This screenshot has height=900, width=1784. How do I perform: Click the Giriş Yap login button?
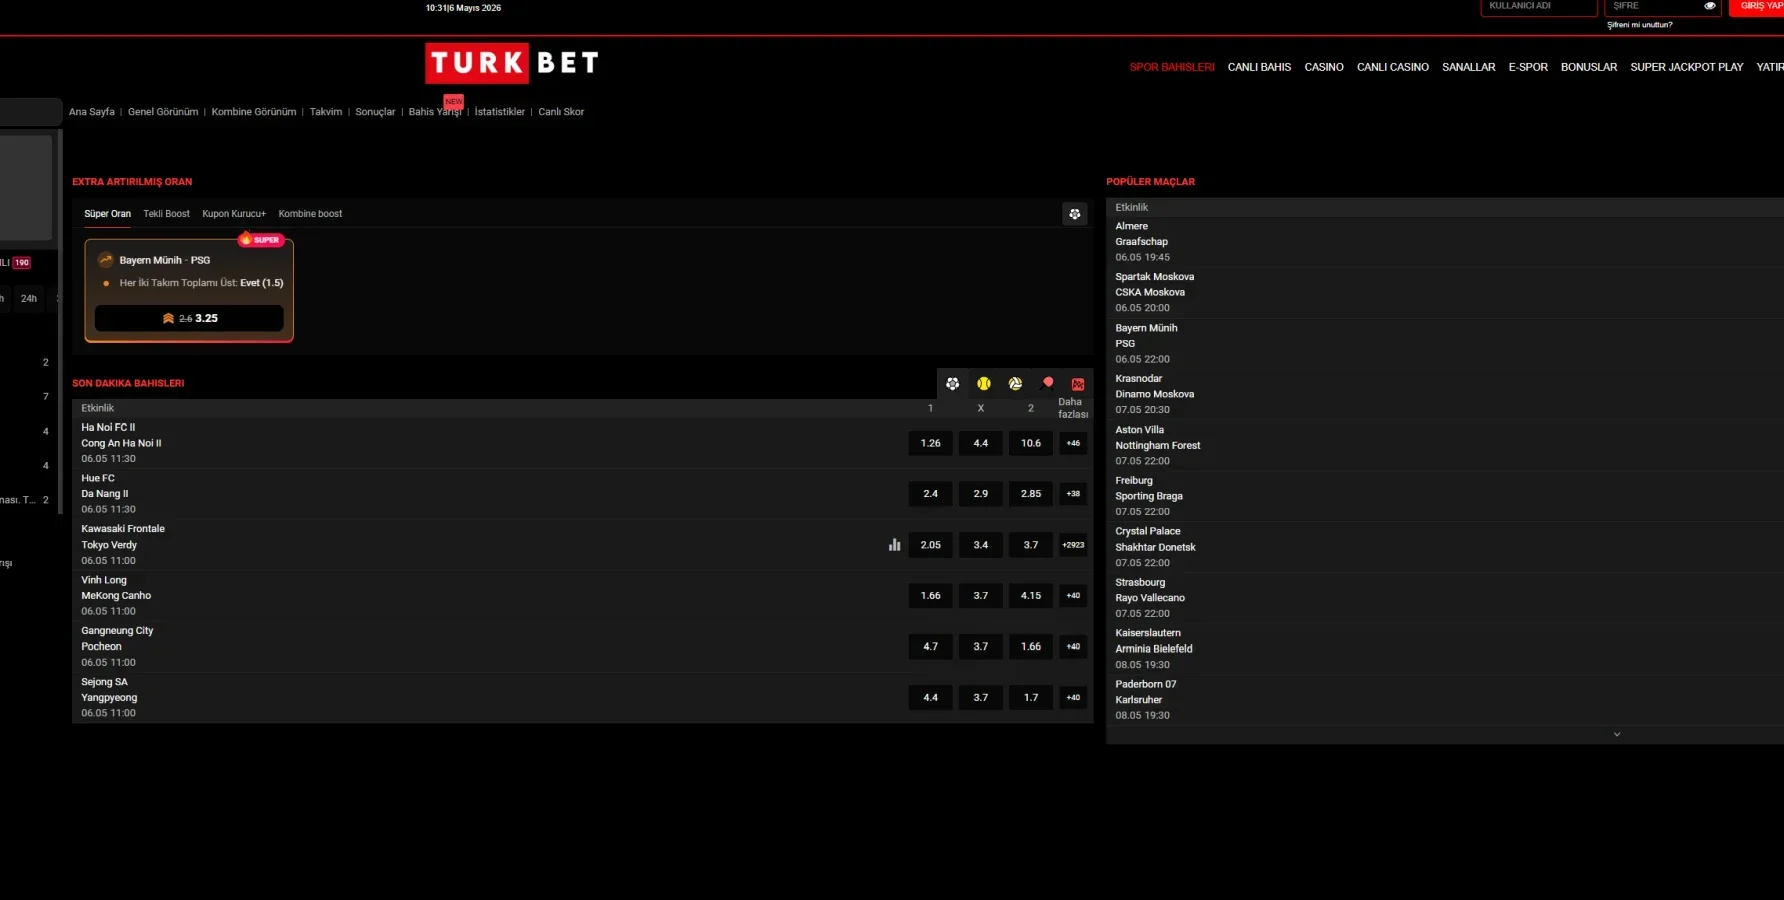[x=1757, y=7]
